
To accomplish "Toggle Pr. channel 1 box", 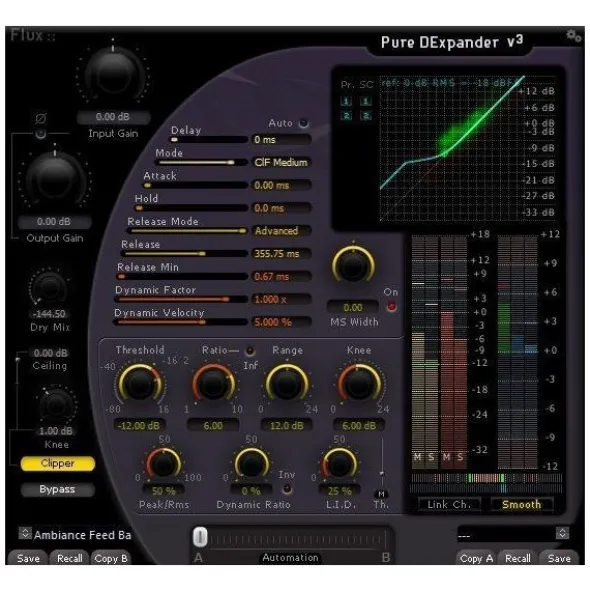I will click(x=346, y=101).
